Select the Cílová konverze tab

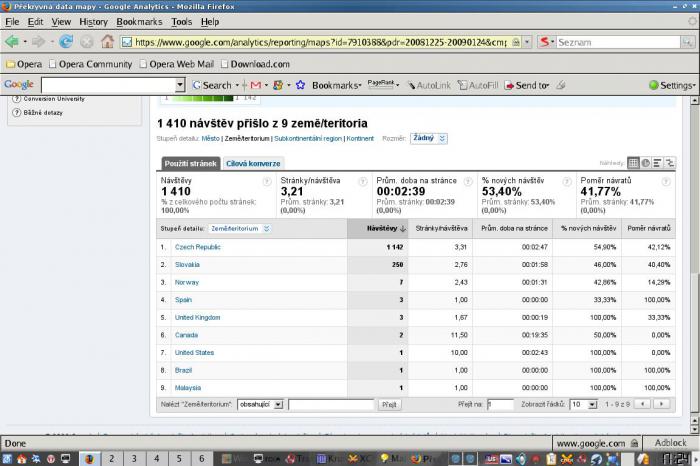tap(253, 164)
